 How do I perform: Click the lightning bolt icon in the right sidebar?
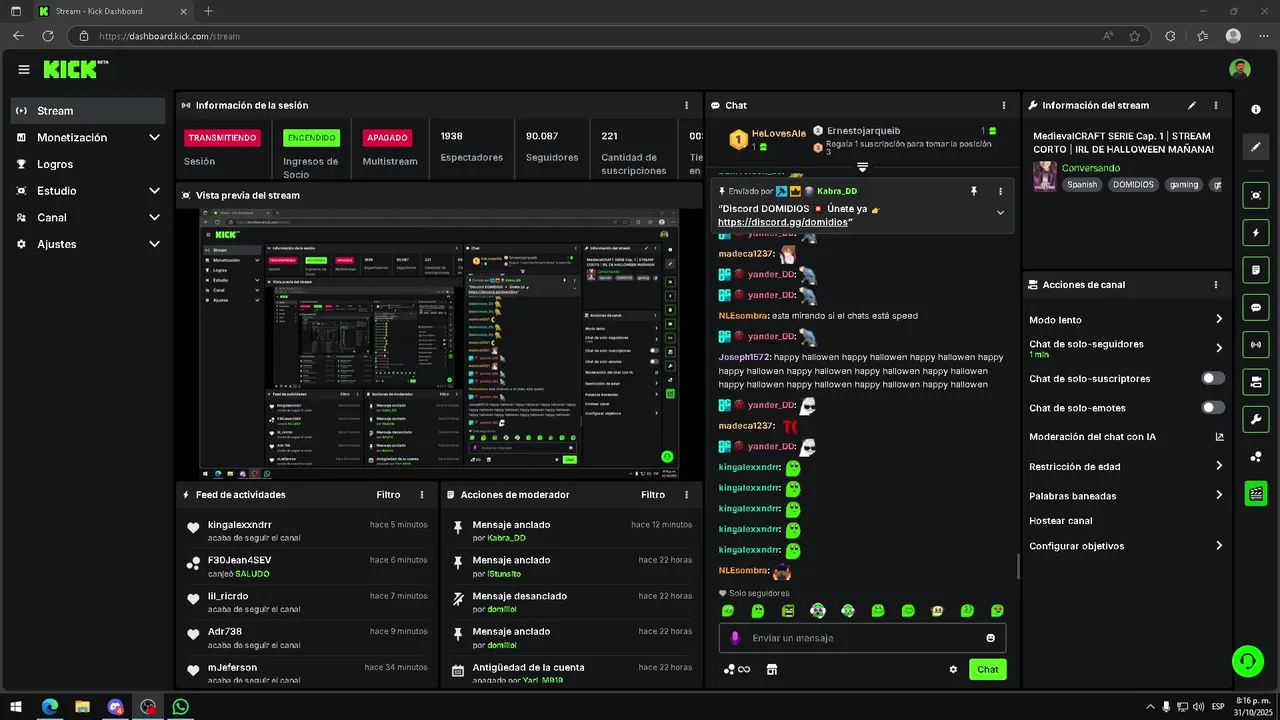click(x=1256, y=233)
